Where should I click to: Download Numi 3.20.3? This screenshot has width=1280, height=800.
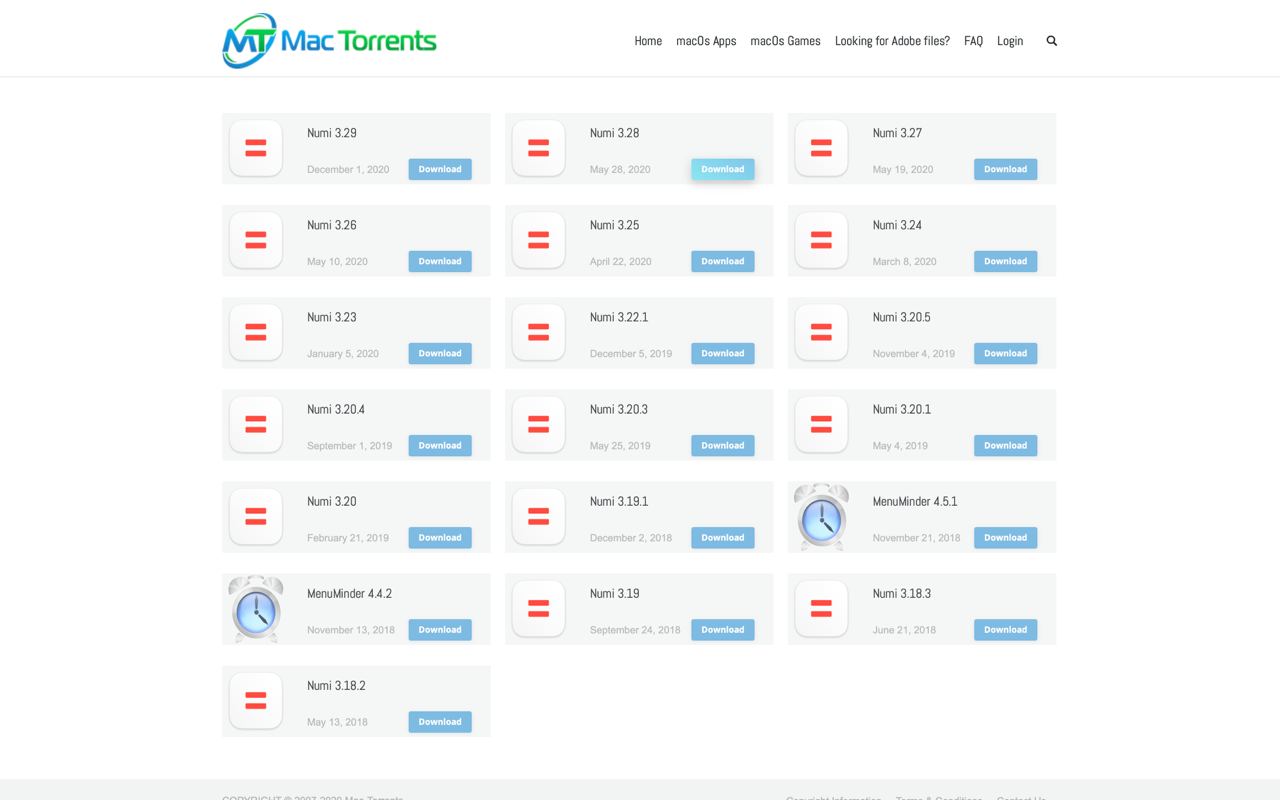pyautogui.click(x=723, y=445)
